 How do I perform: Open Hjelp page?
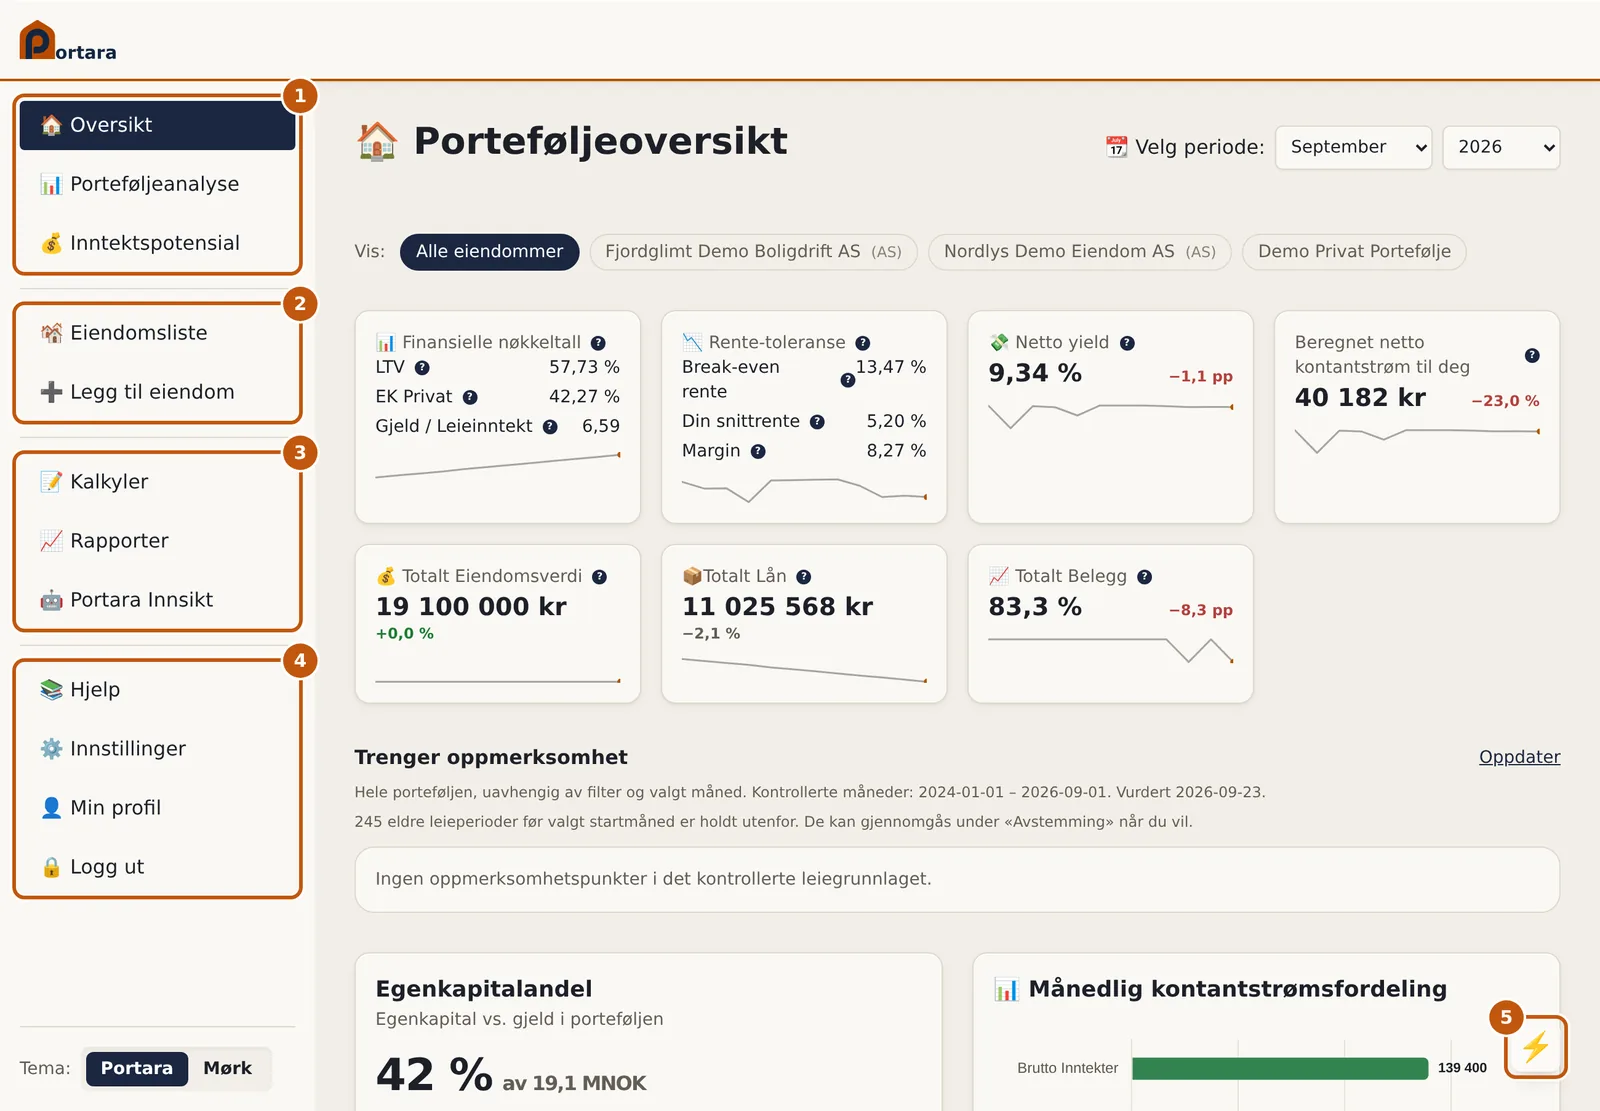point(157,690)
